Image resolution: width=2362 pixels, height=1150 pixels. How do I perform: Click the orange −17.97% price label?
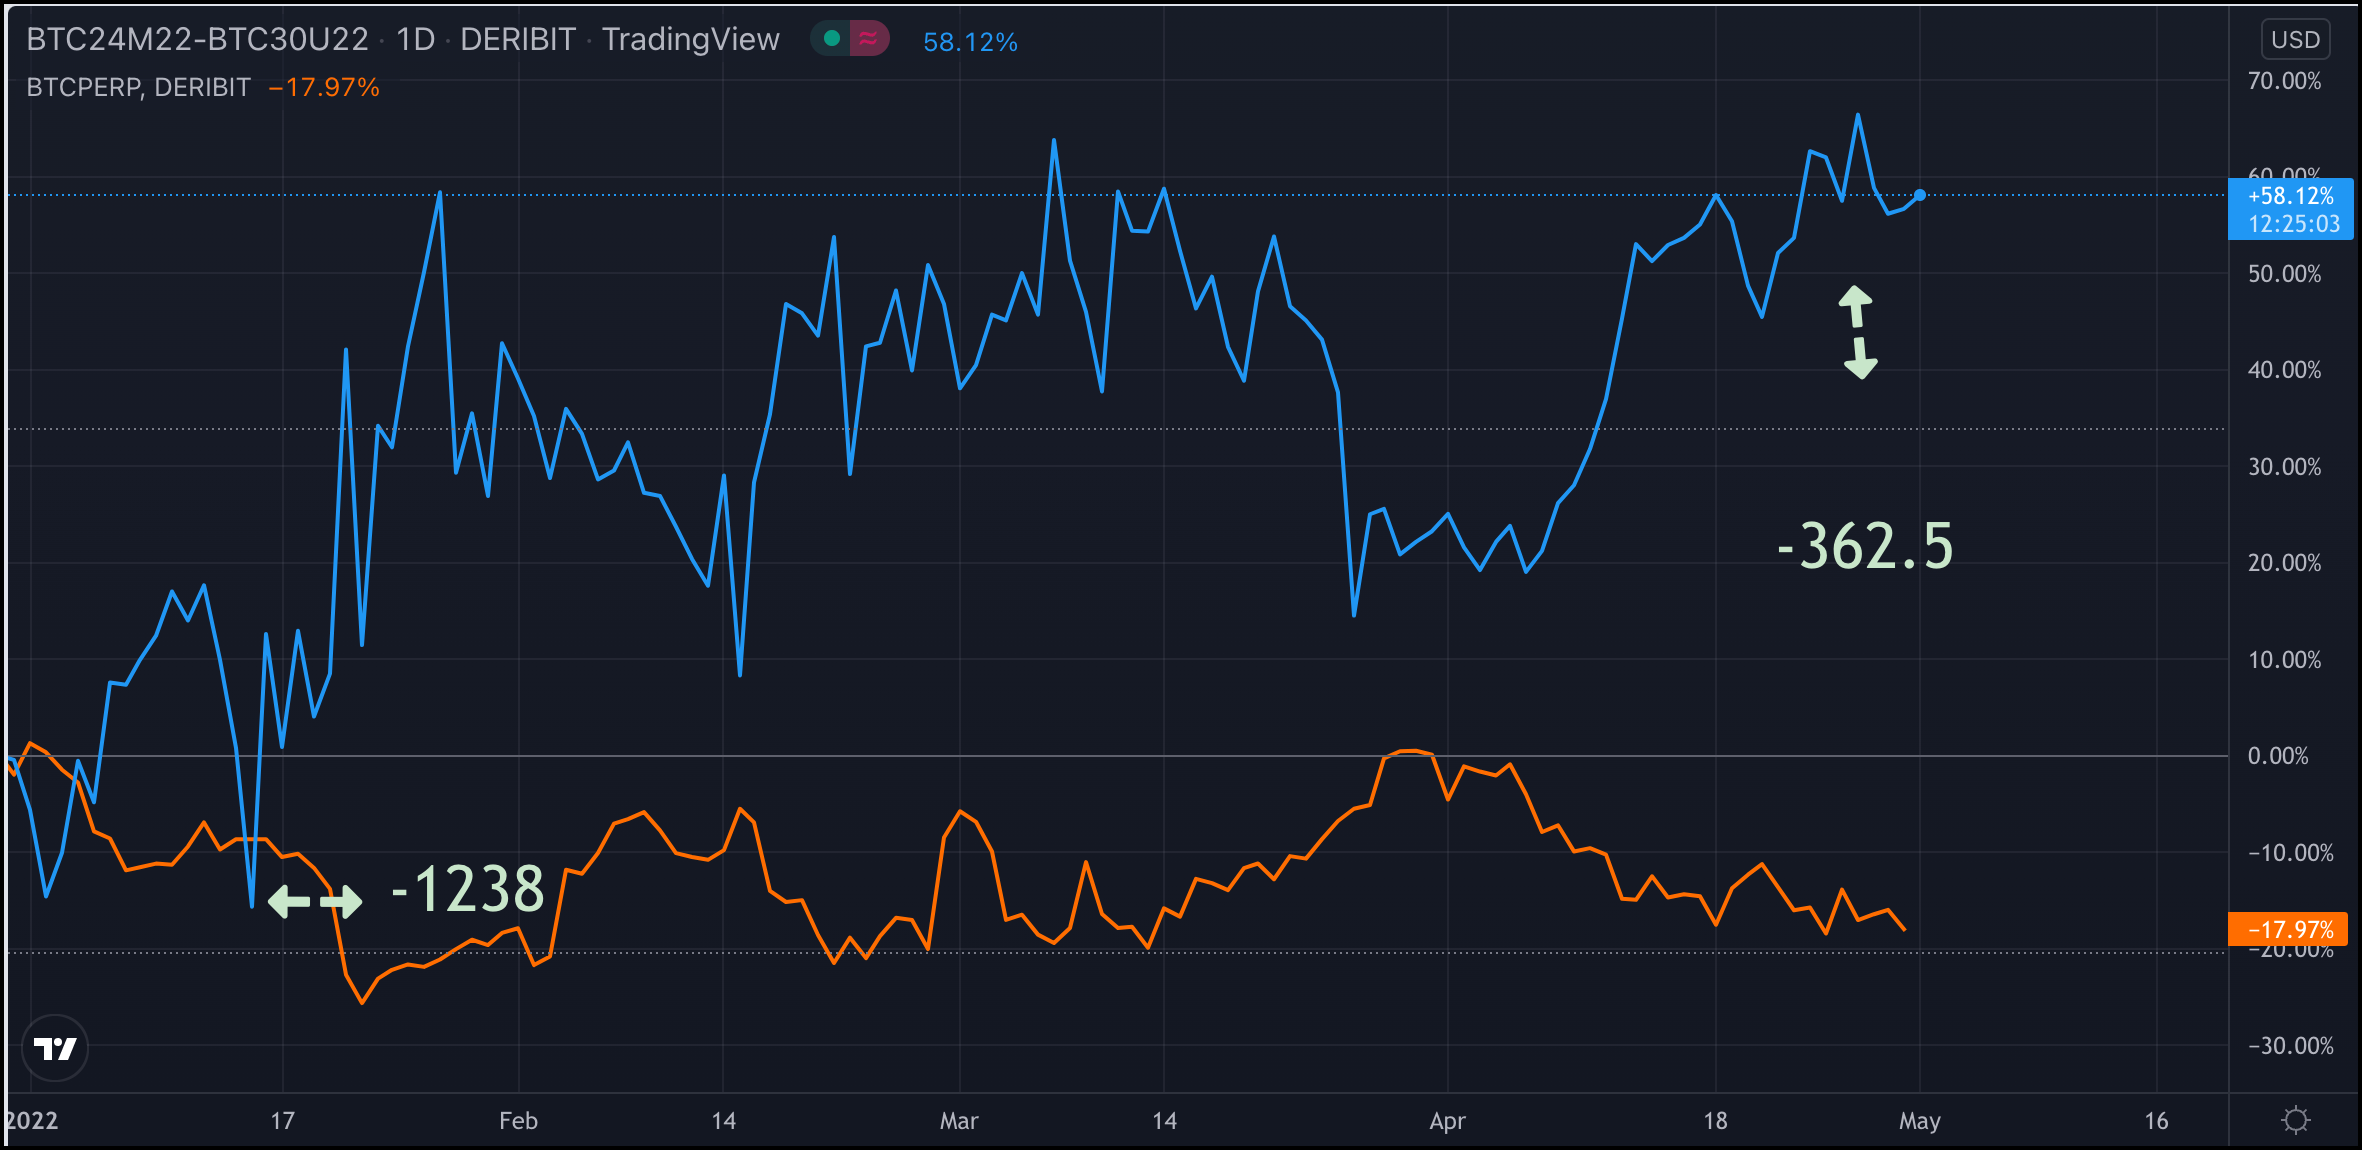(2289, 929)
